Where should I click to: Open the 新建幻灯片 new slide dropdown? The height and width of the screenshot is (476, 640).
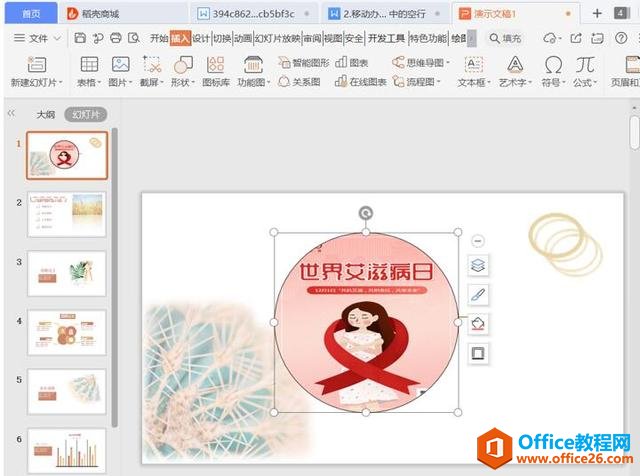[37, 82]
